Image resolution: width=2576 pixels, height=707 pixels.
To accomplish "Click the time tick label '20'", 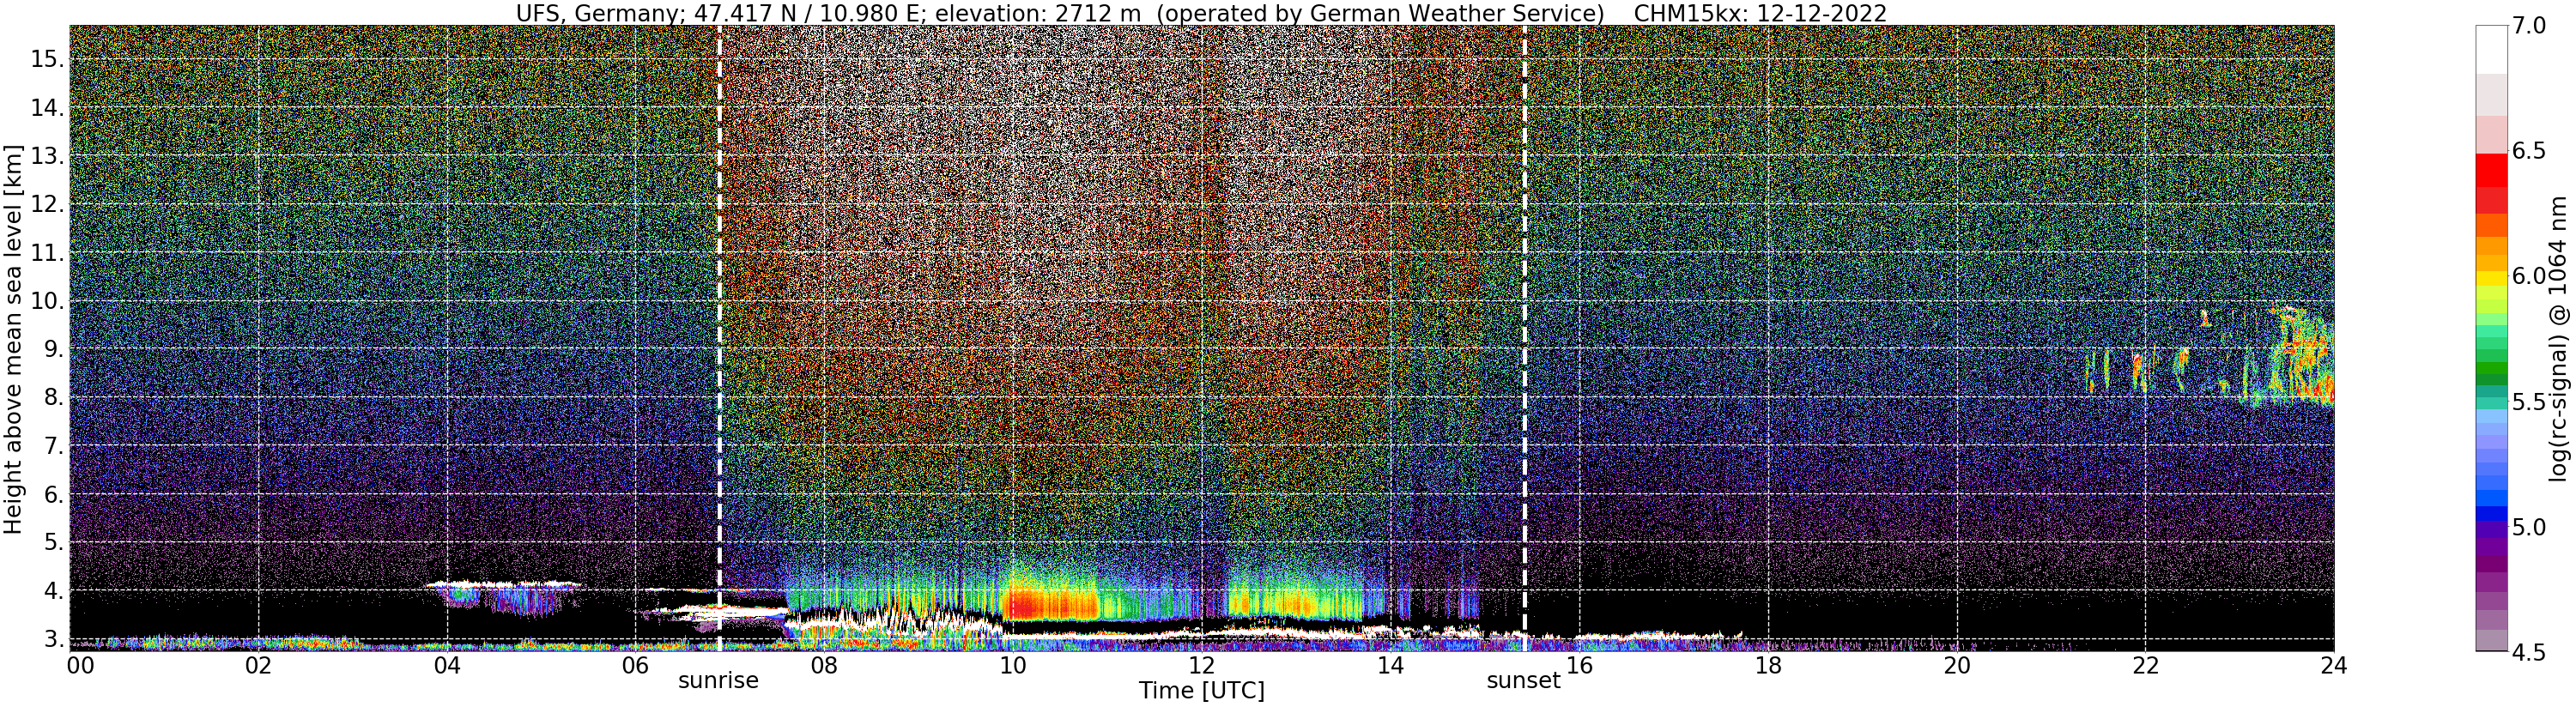I will tap(1956, 665).
